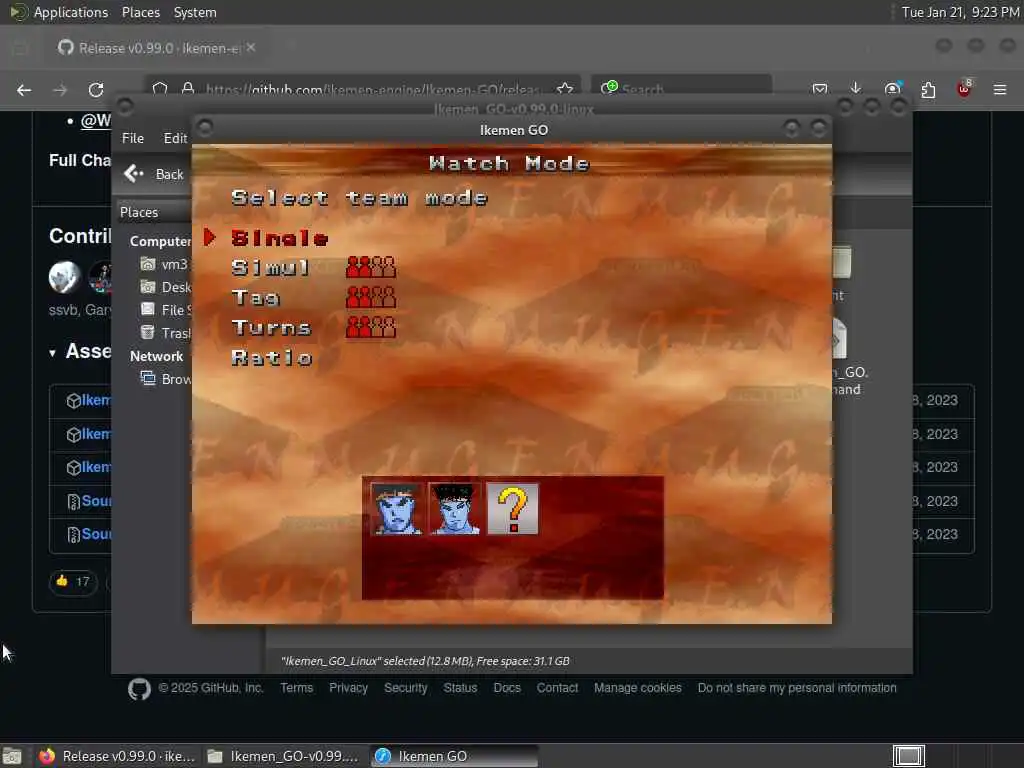This screenshot has height=768, width=1024.
Task: Click Back button in file manager
Action: [154, 174]
